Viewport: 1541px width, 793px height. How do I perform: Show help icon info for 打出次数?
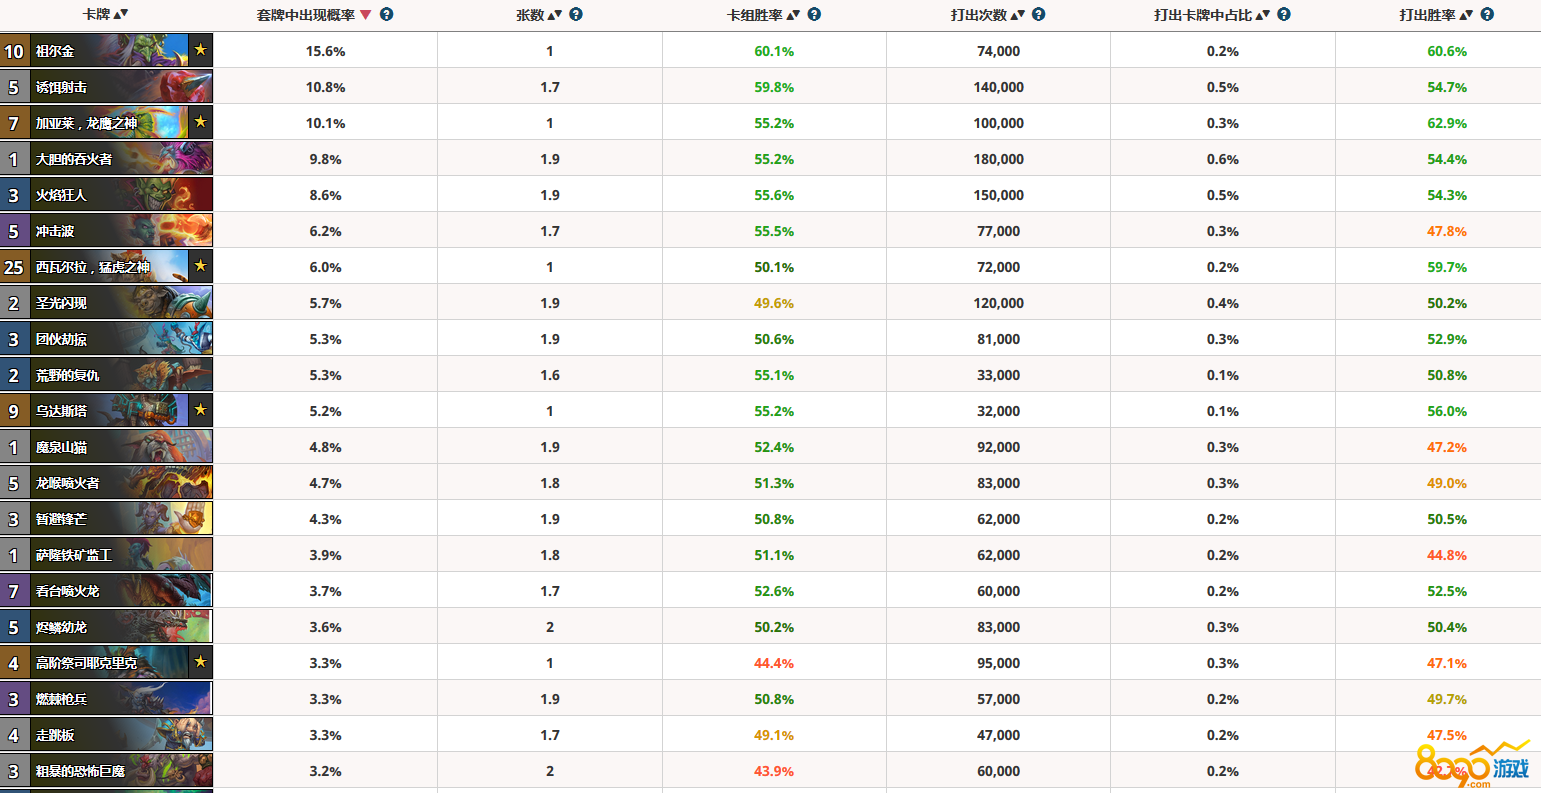1039,15
